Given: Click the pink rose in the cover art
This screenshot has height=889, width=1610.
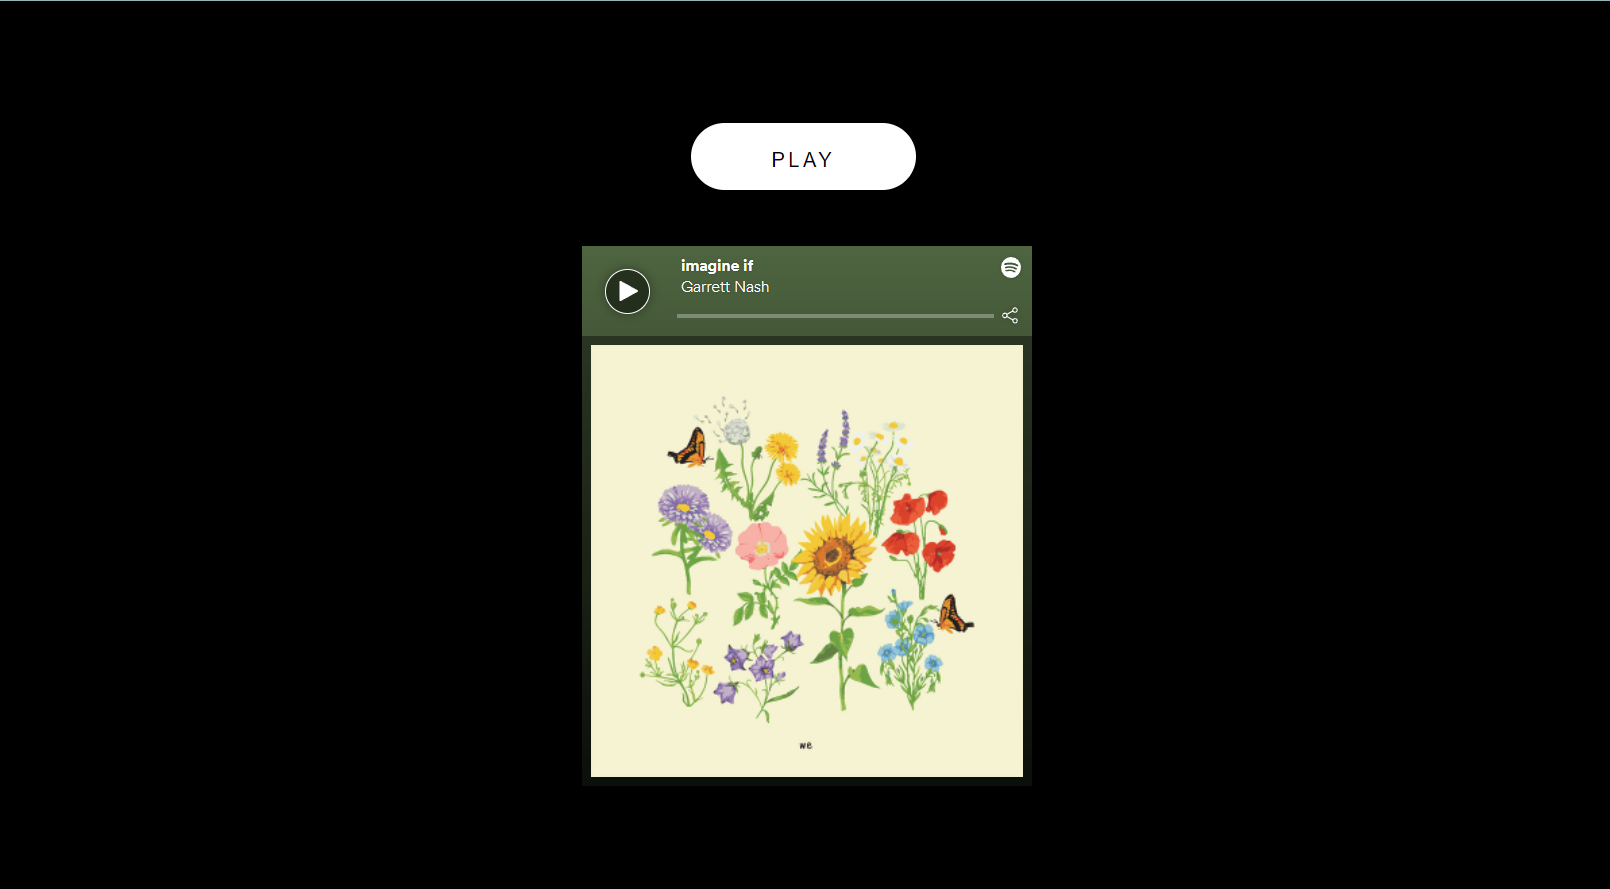Looking at the screenshot, I should click(762, 545).
